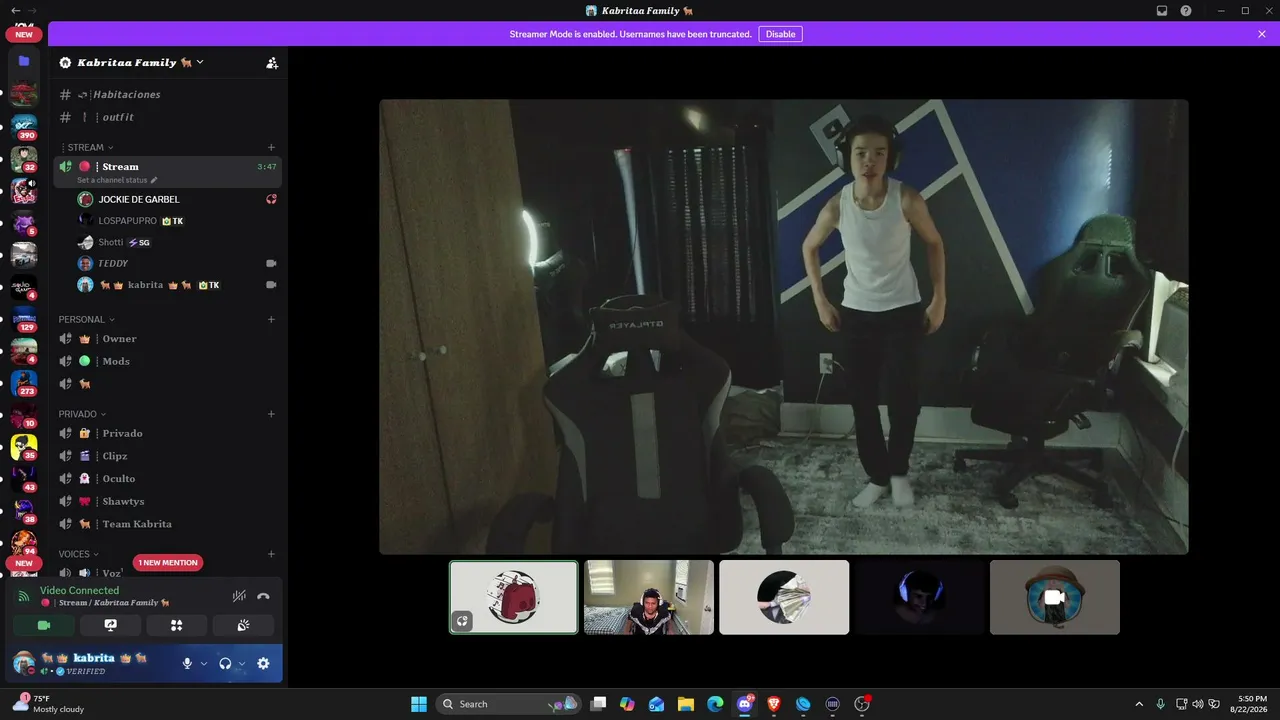
Task: Open microphone input options arrow
Action: [204, 663]
